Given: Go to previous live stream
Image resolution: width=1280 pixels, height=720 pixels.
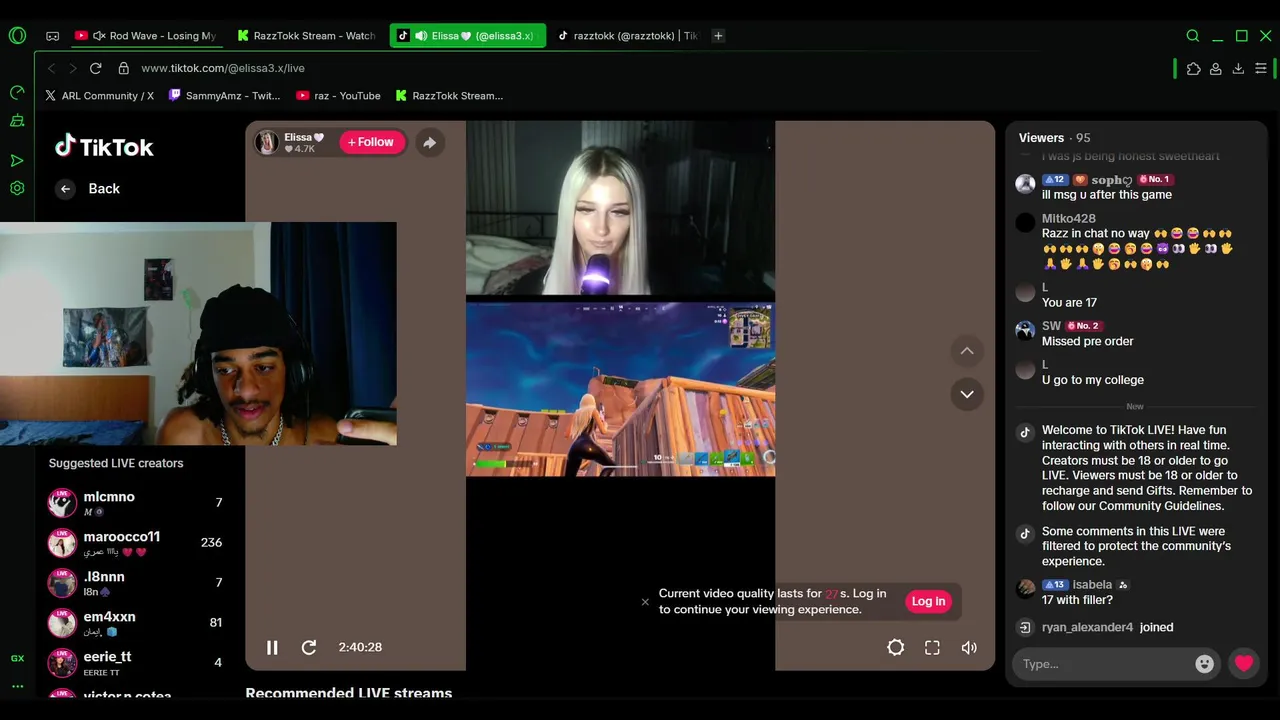Looking at the screenshot, I should 967,351.
